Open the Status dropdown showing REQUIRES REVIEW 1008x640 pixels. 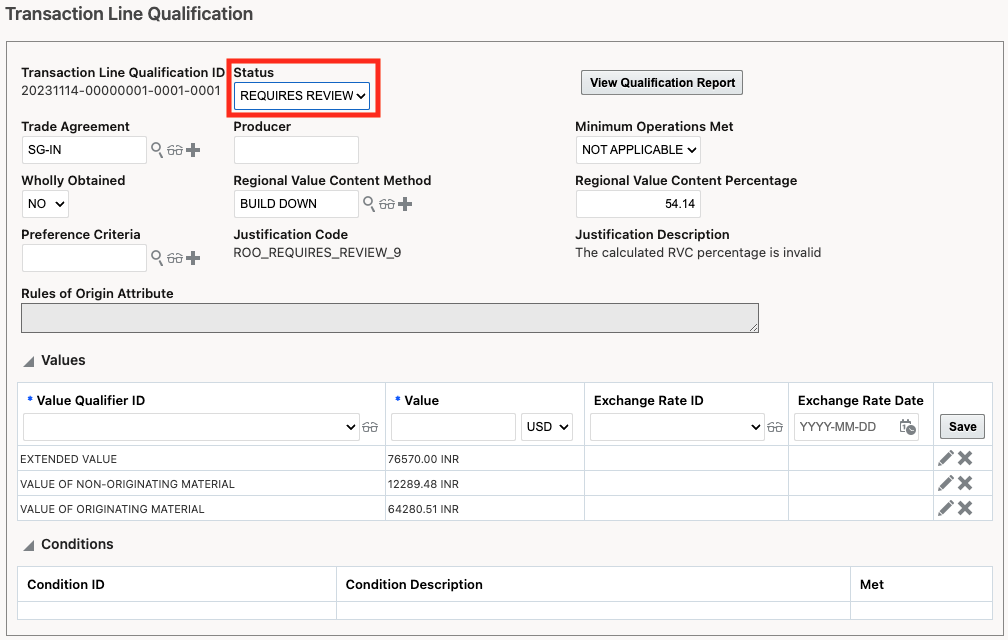(302, 96)
